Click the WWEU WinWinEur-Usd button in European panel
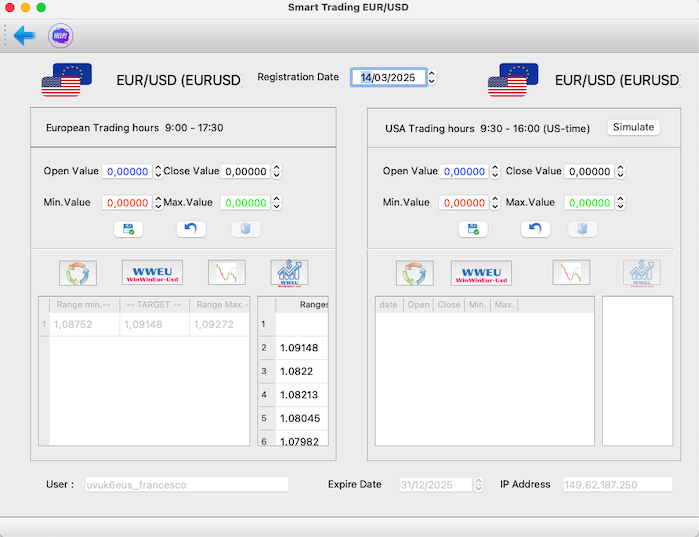699x537 pixels. click(x=152, y=272)
